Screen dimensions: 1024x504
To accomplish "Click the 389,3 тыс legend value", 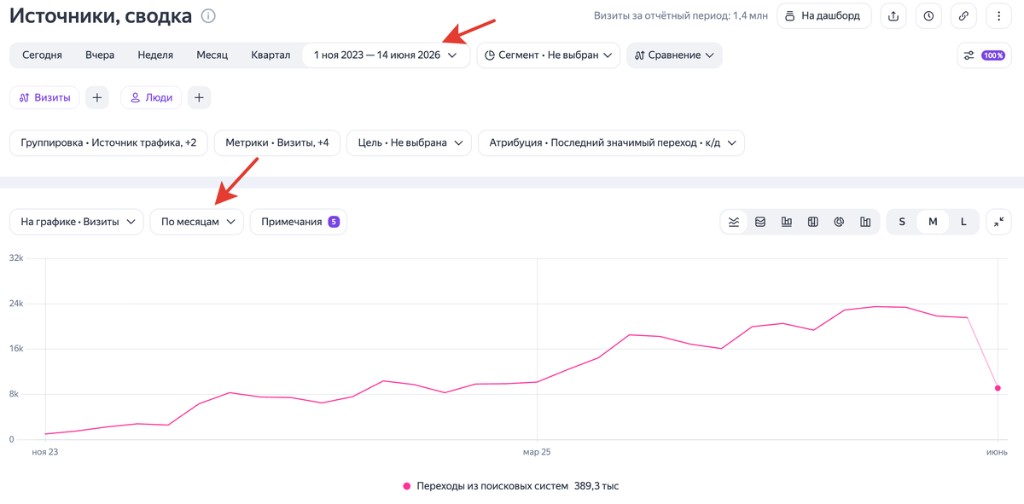I will coord(597,486).
